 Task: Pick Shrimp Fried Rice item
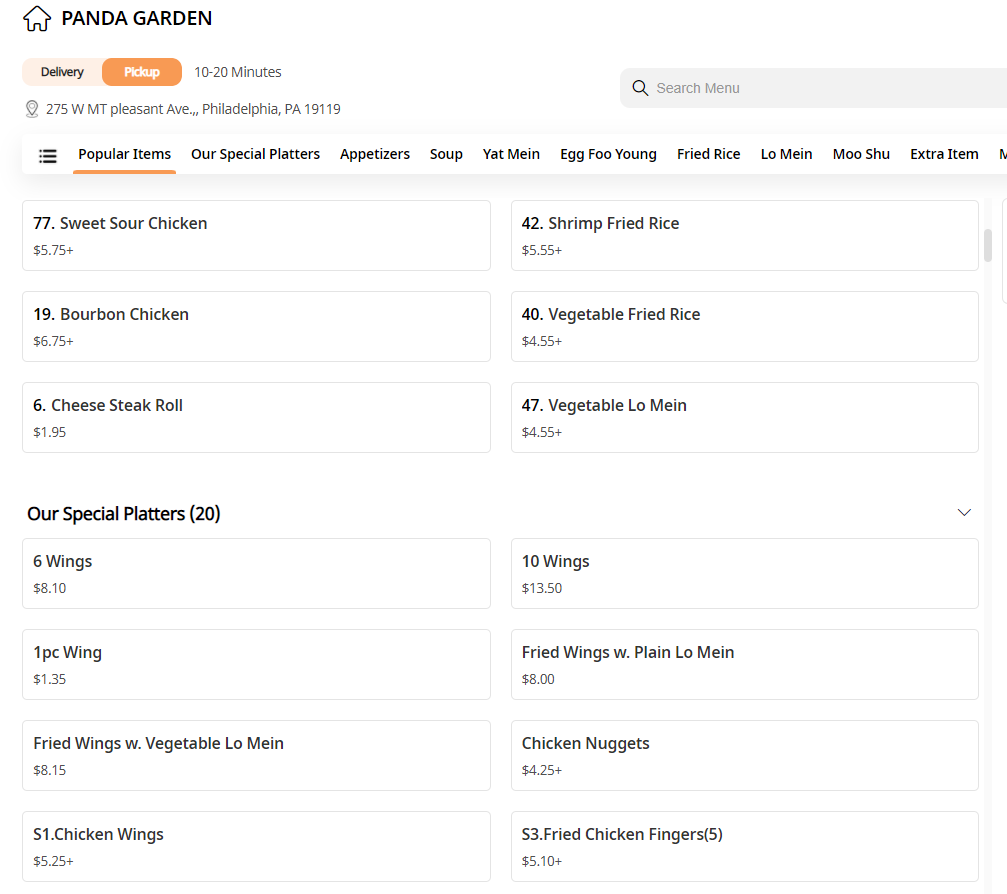tap(744, 235)
